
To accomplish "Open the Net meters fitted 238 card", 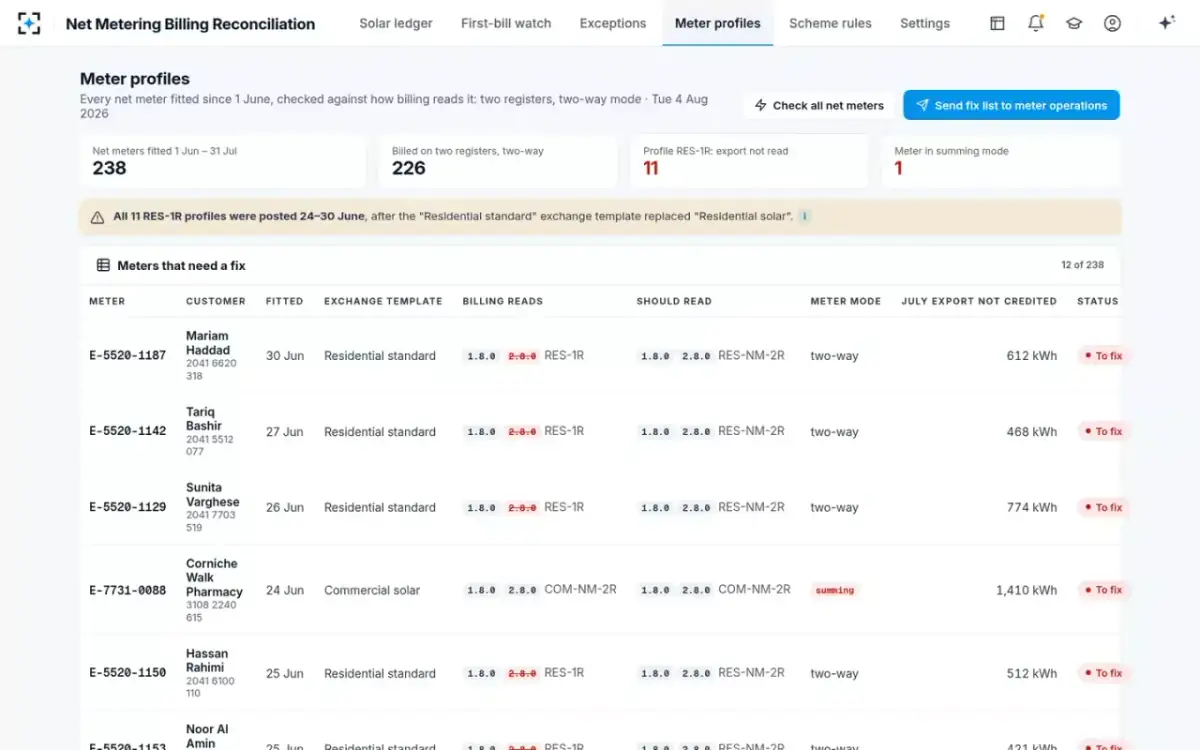I will [222, 161].
